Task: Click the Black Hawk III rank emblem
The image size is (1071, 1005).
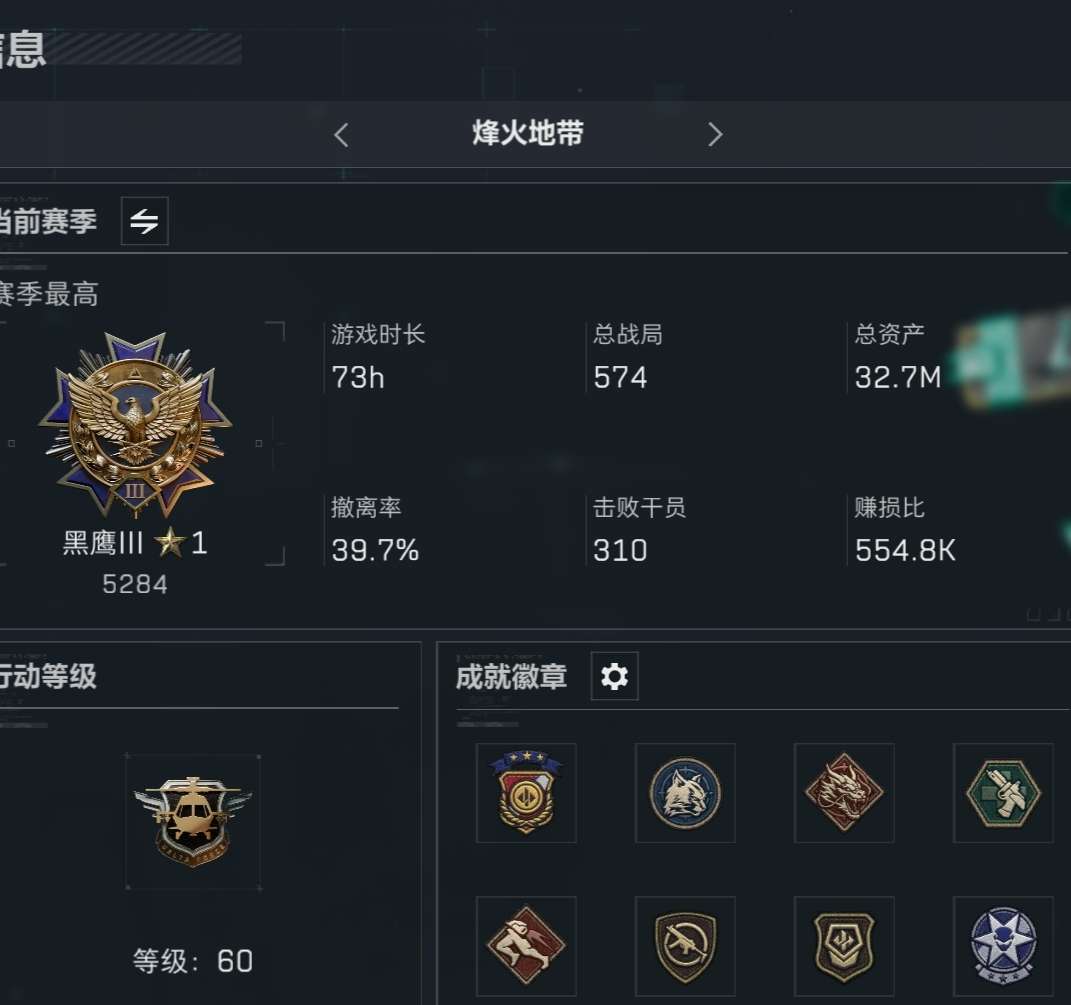Action: pos(135,424)
